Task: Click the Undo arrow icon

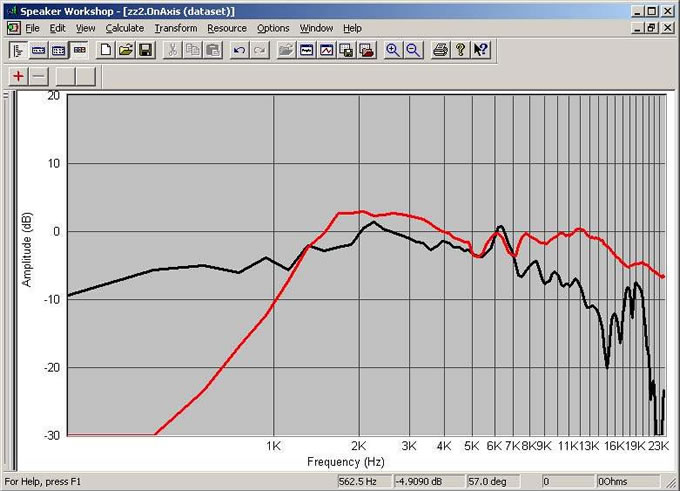Action: 240,49
